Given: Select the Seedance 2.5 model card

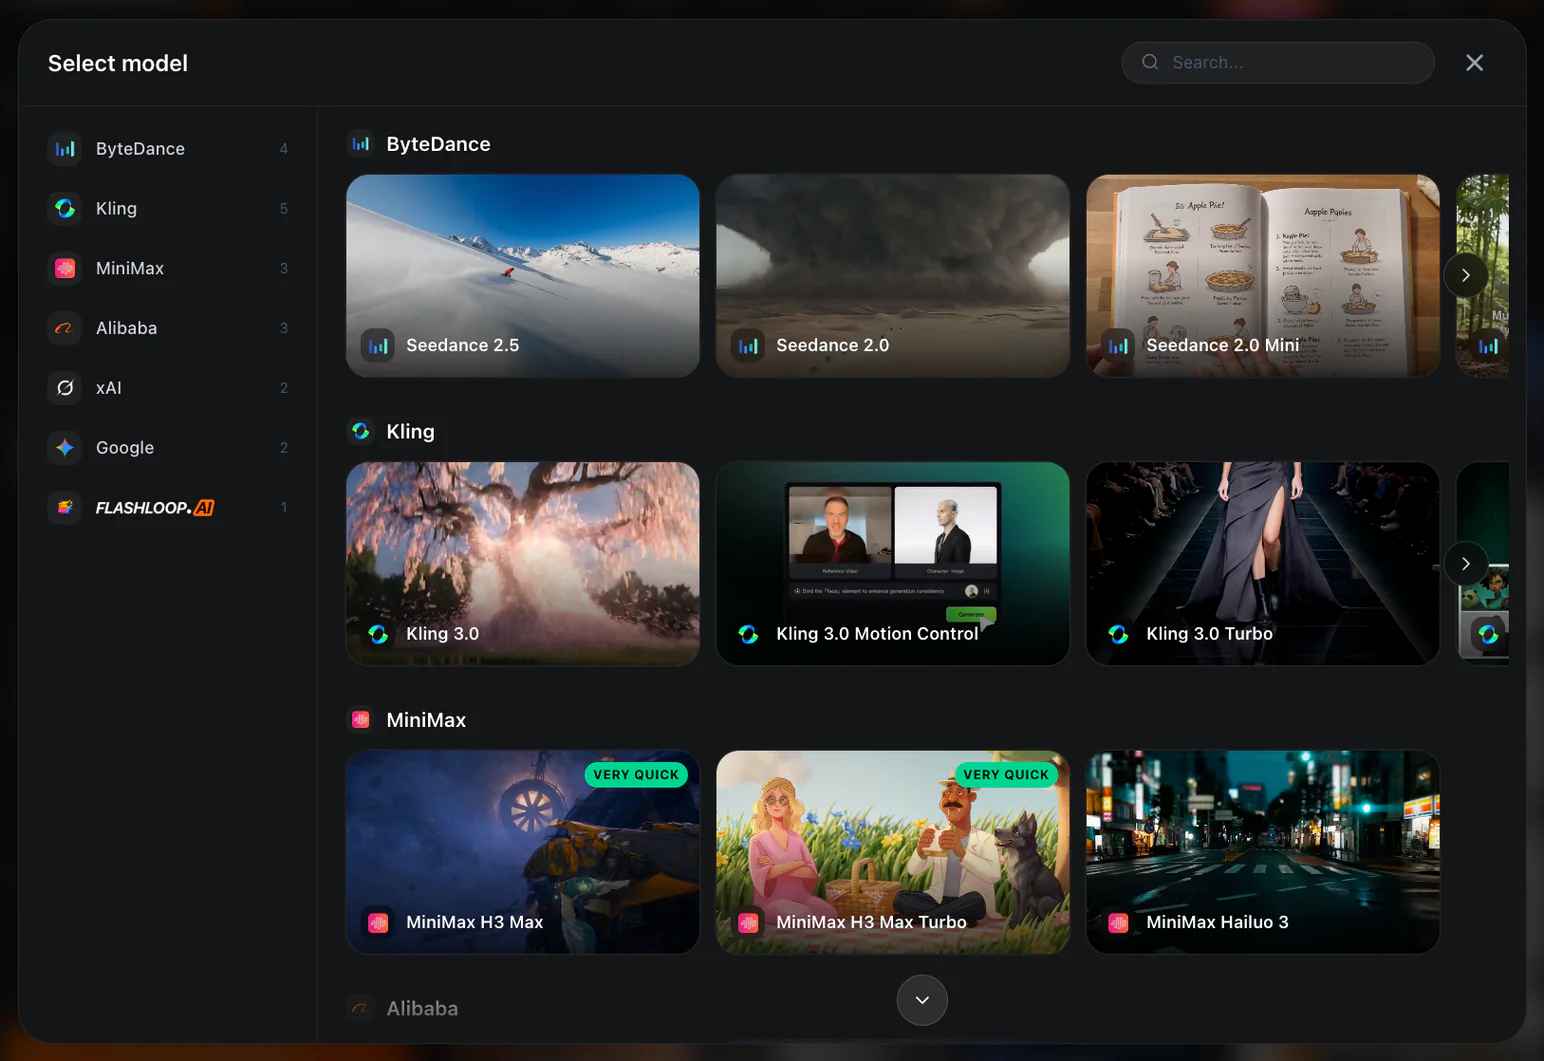Looking at the screenshot, I should (523, 276).
